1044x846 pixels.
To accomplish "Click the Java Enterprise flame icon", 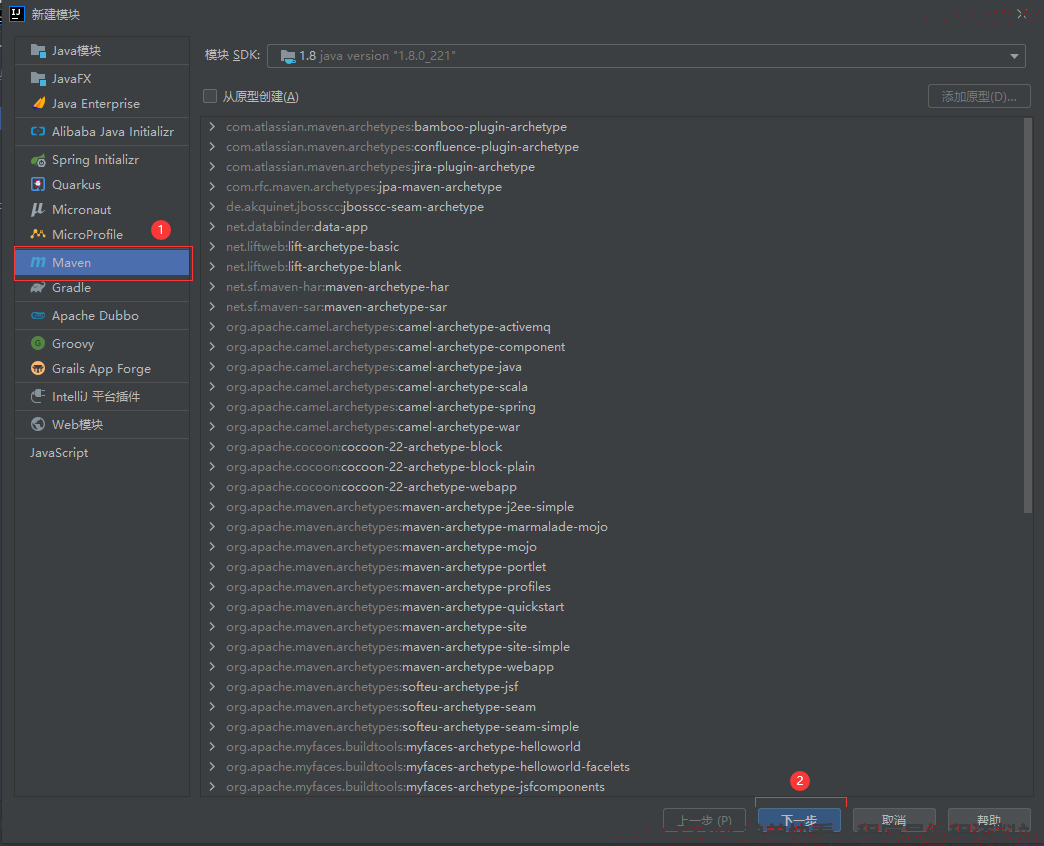I will 39,103.
